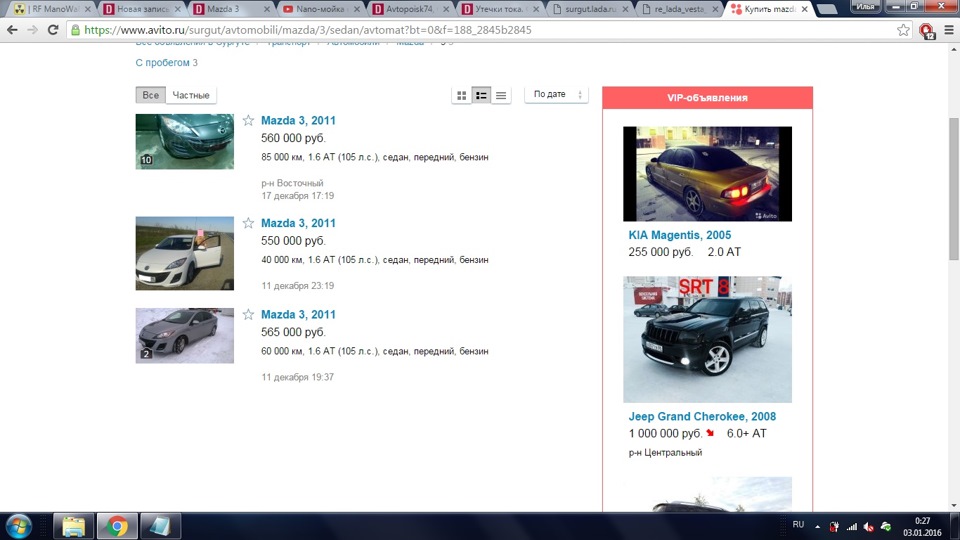Image resolution: width=960 pixels, height=540 pixels.
Task: Switch to the 'Mazda 3' browser tab
Action: pos(230,9)
